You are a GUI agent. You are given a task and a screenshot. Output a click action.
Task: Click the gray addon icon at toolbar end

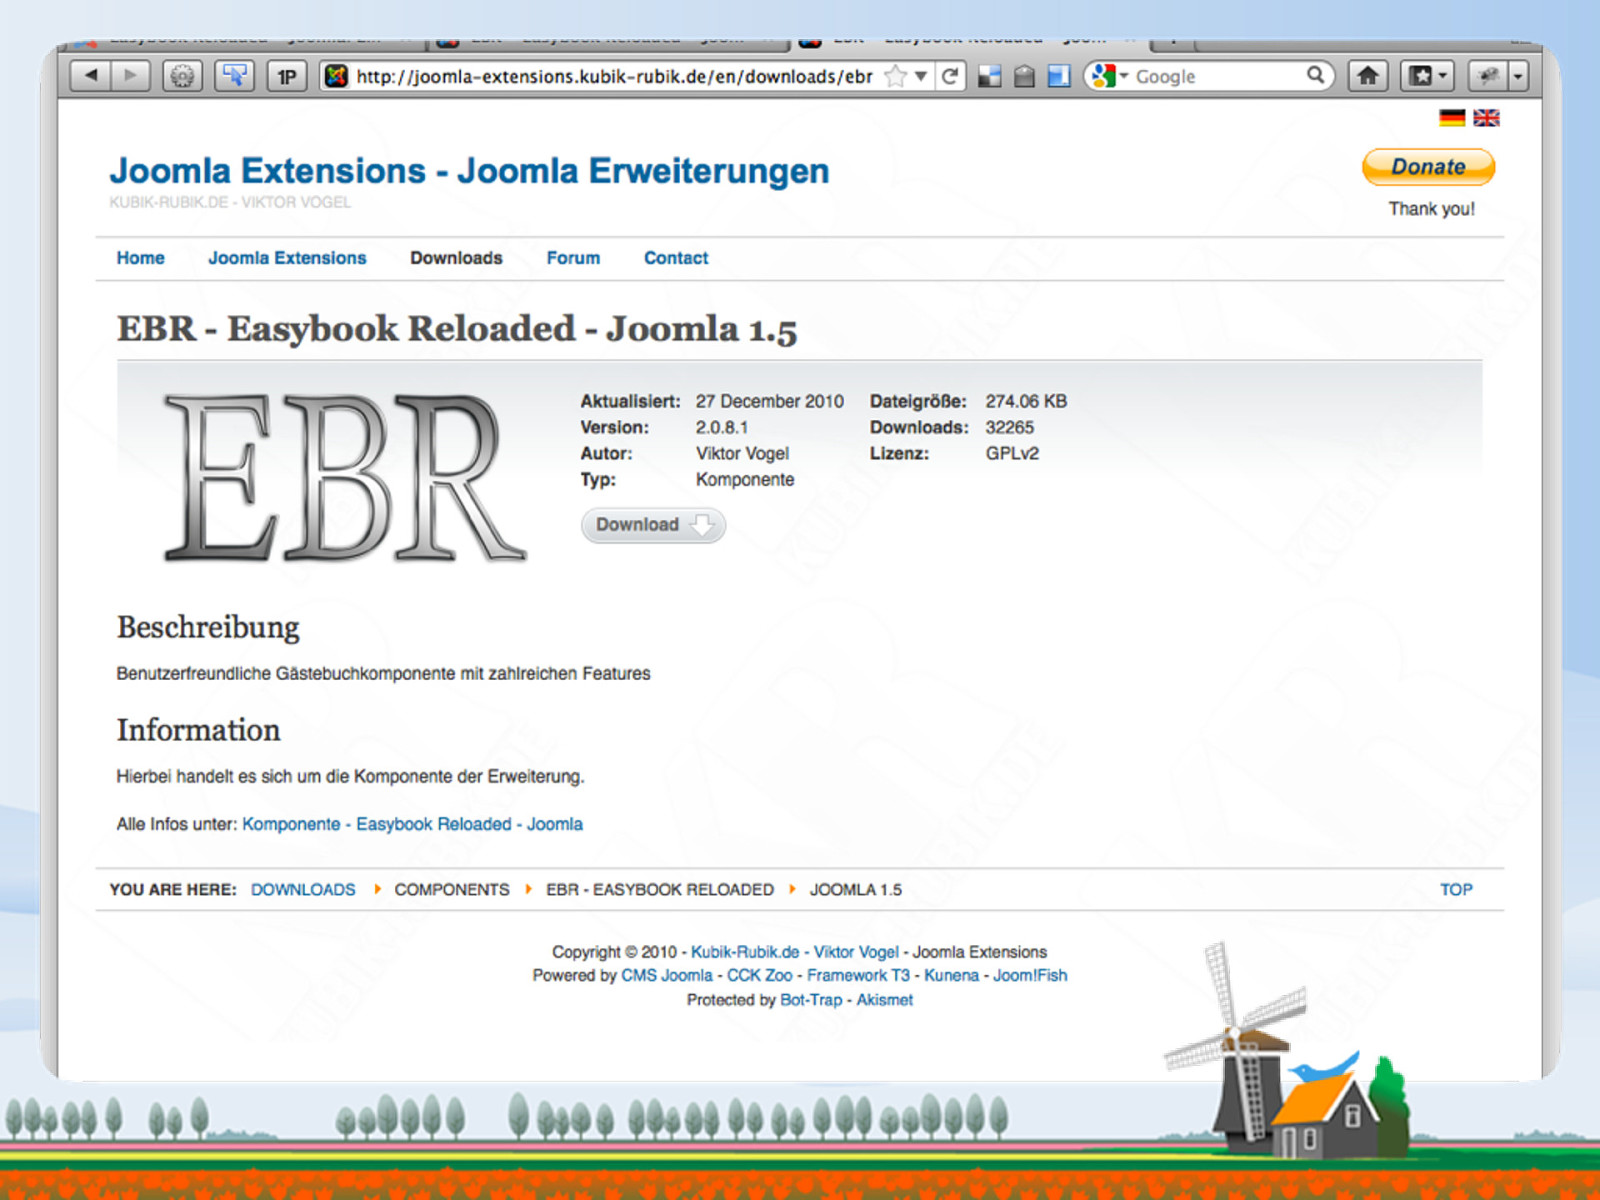[x=1488, y=76]
